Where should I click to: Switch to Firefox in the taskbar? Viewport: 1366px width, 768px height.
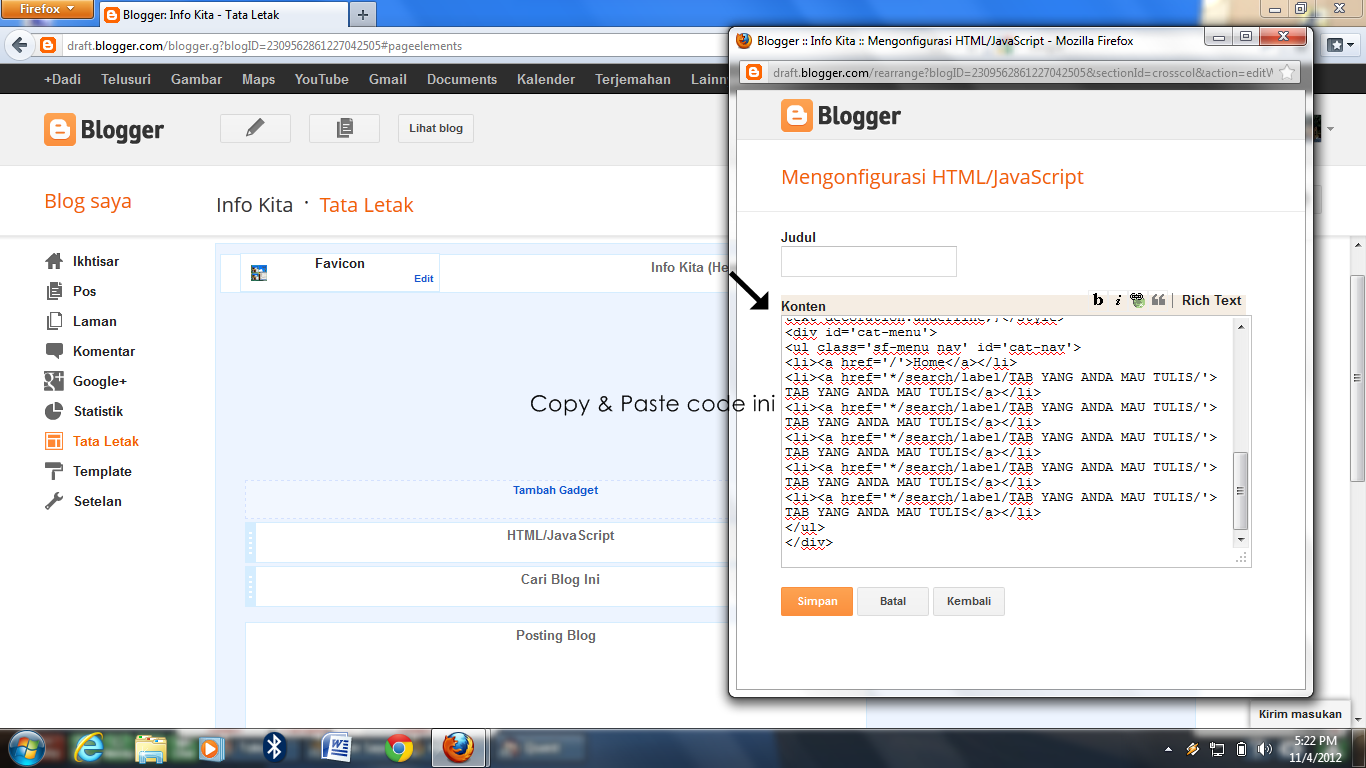click(458, 748)
